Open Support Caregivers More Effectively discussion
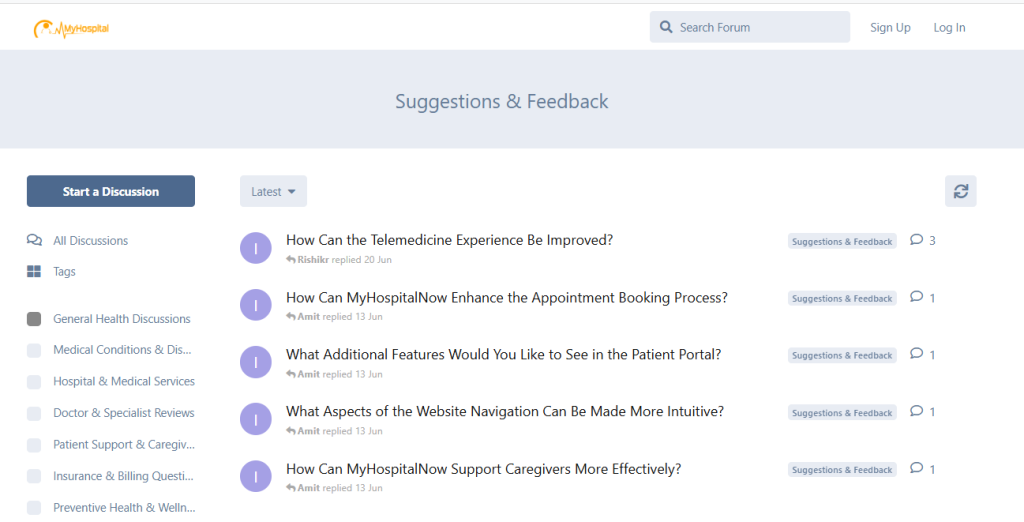 tap(483, 469)
